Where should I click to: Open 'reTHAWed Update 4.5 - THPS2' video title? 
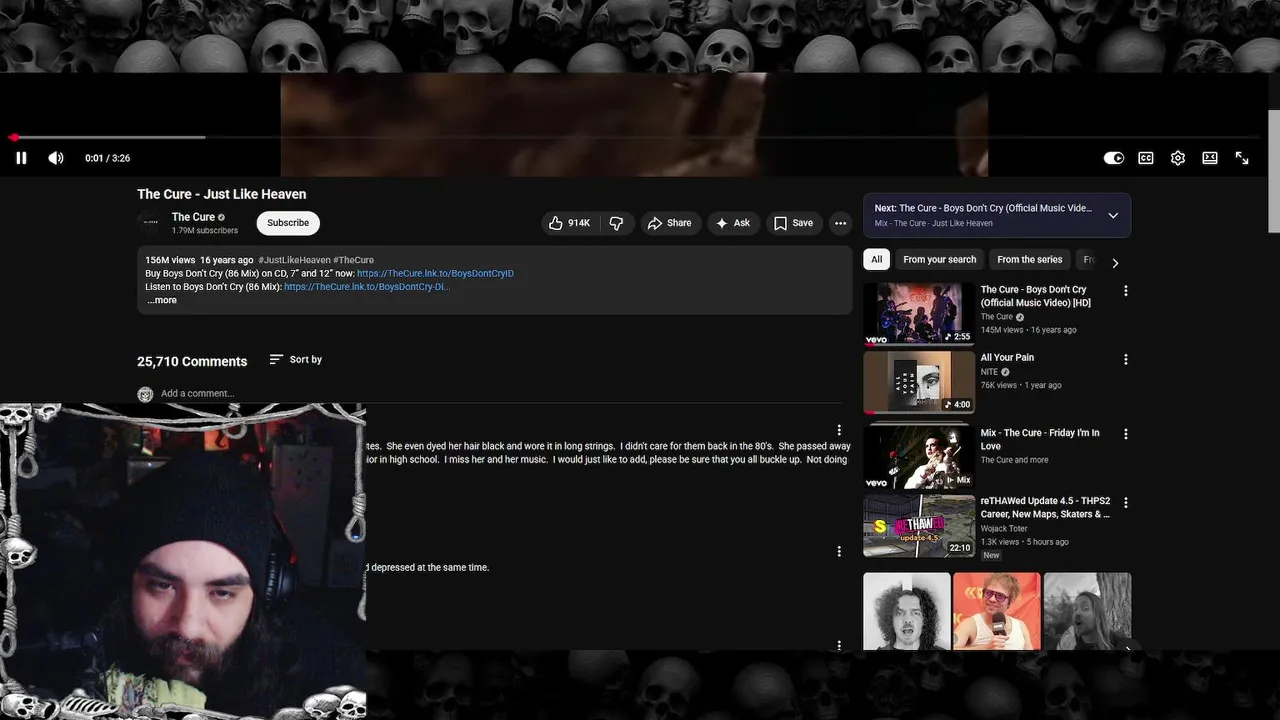[x=1045, y=508]
